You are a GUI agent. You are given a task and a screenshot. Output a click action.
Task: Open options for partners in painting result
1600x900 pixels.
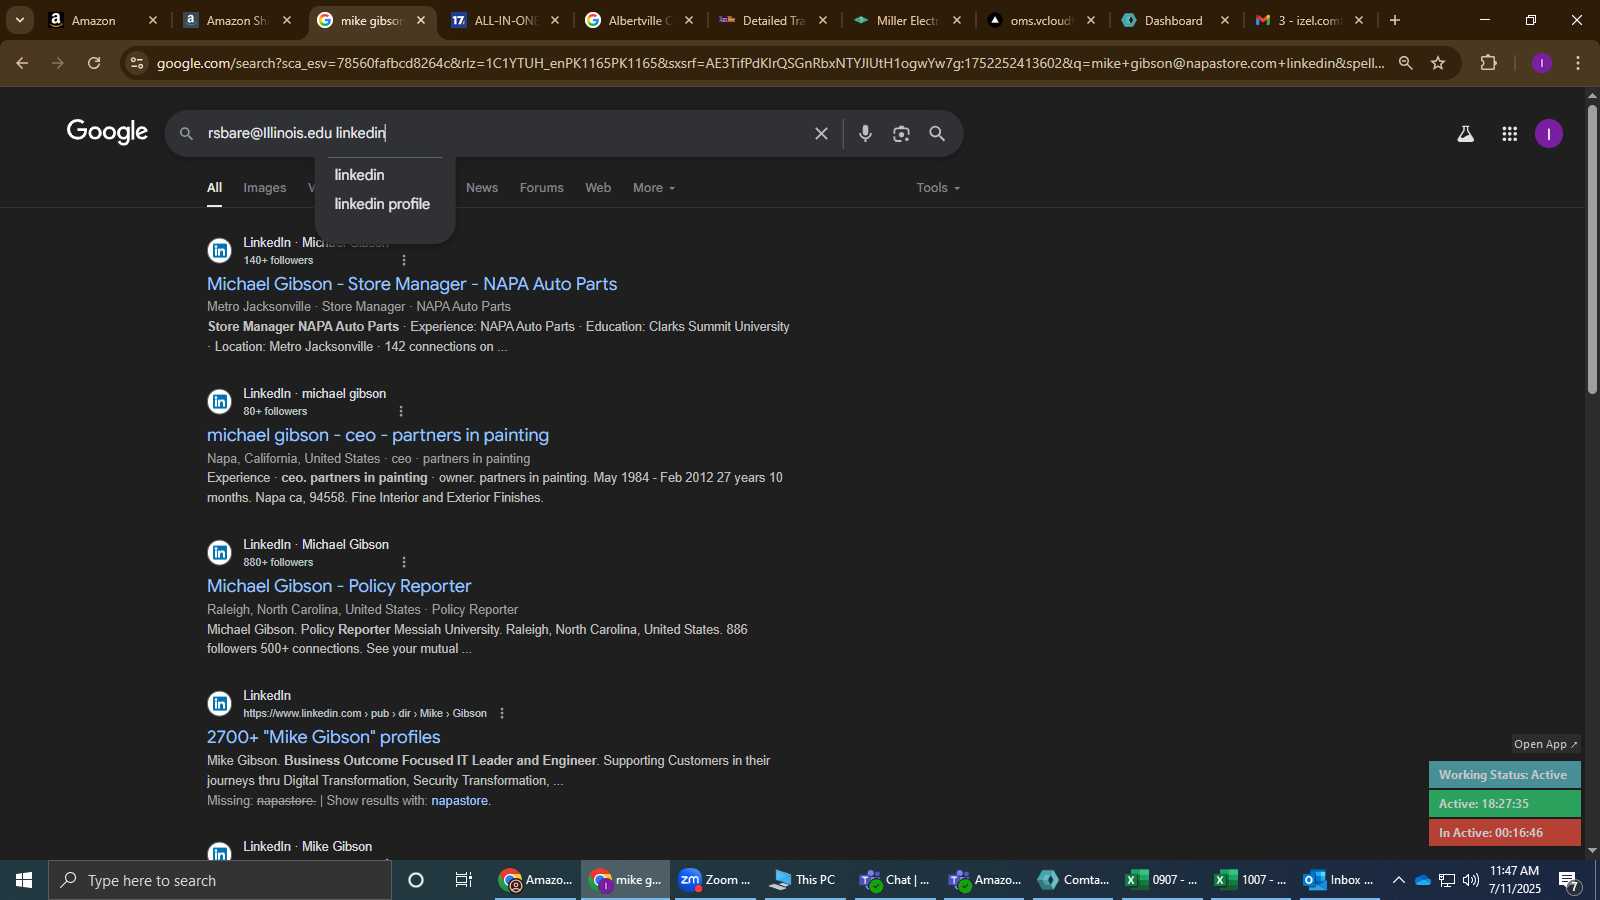401,411
